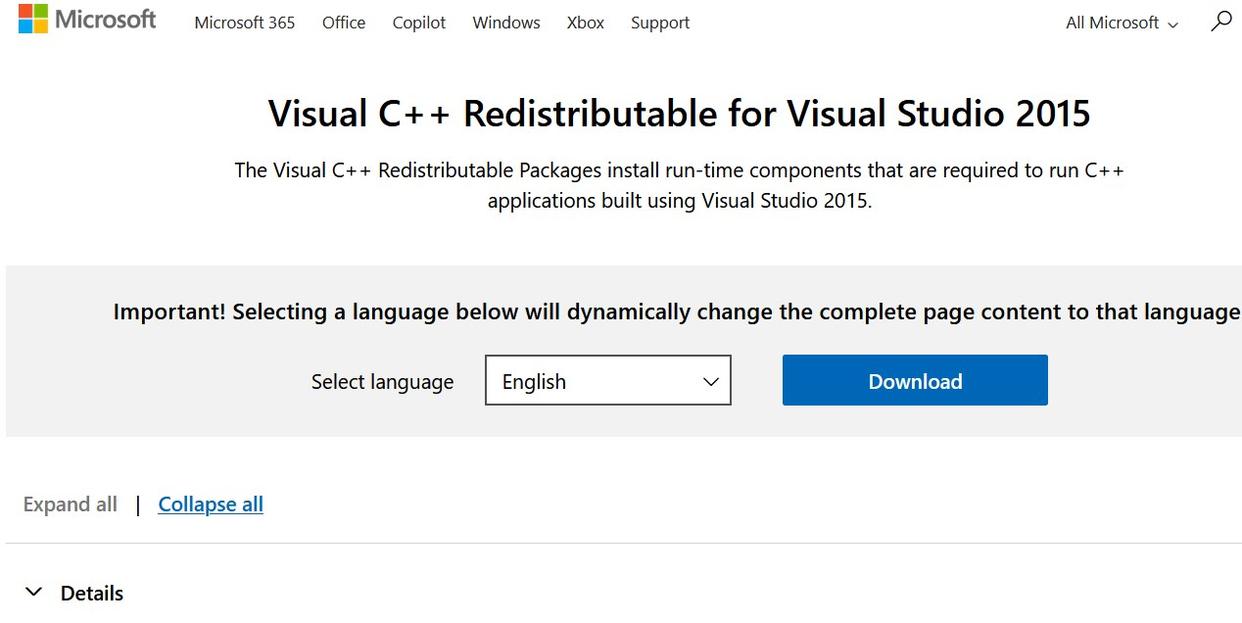Image resolution: width=1242 pixels, height=623 pixels.
Task: Click the page title Visual C++ Redistributable
Action: [679, 113]
